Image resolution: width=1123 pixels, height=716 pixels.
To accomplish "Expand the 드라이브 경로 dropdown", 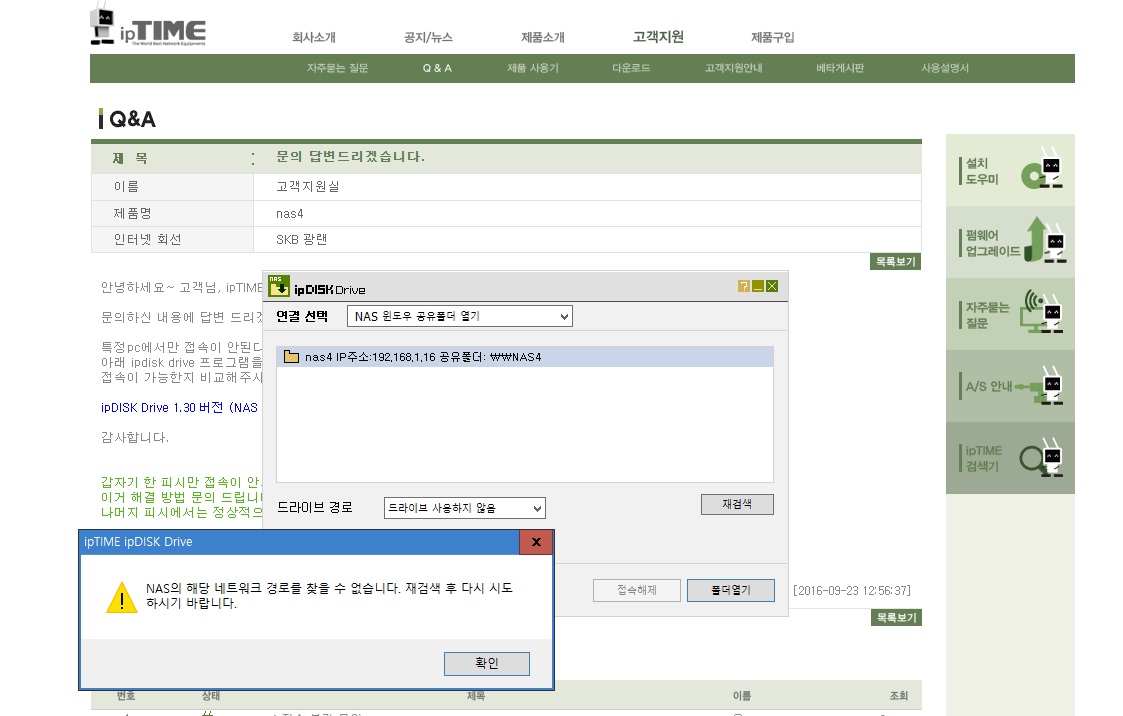I will click(x=465, y=508).
